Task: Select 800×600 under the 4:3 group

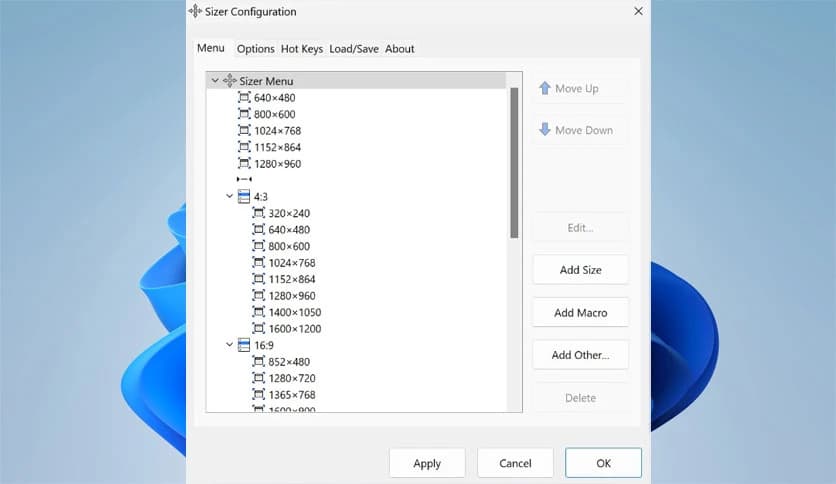Action: tap(289, 246)
